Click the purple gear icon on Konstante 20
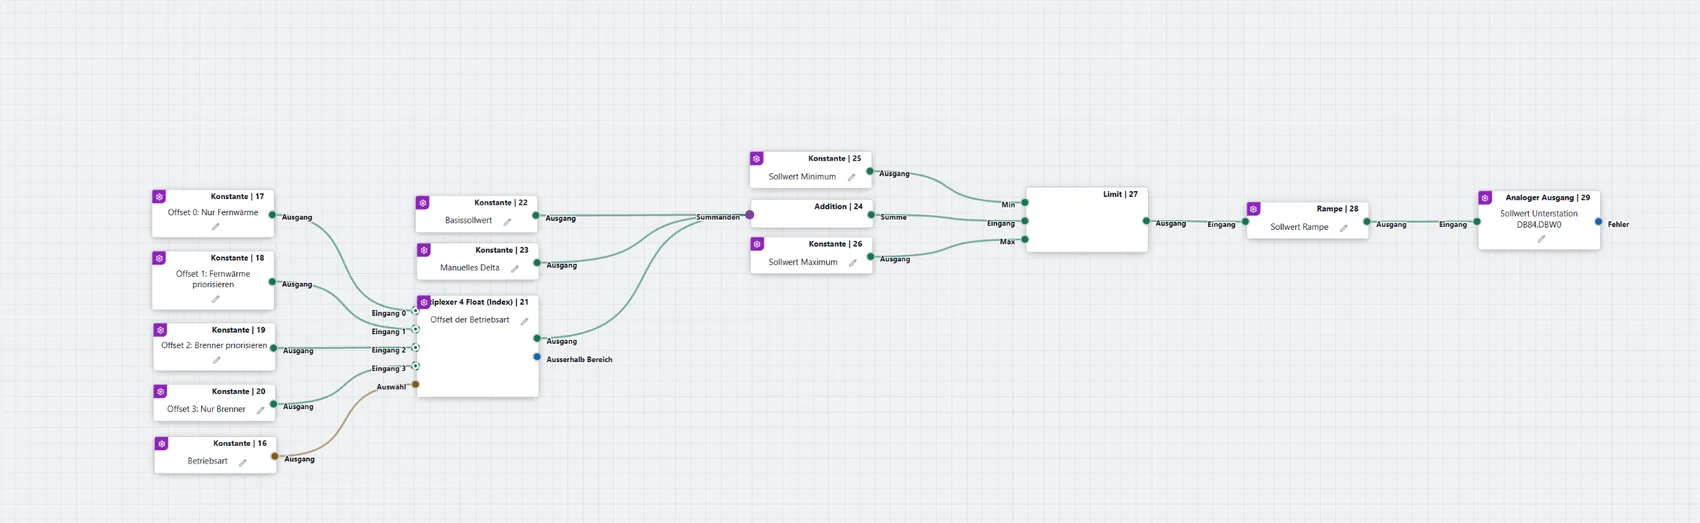This screenshot has height=523, width=1700. (160, 392)
